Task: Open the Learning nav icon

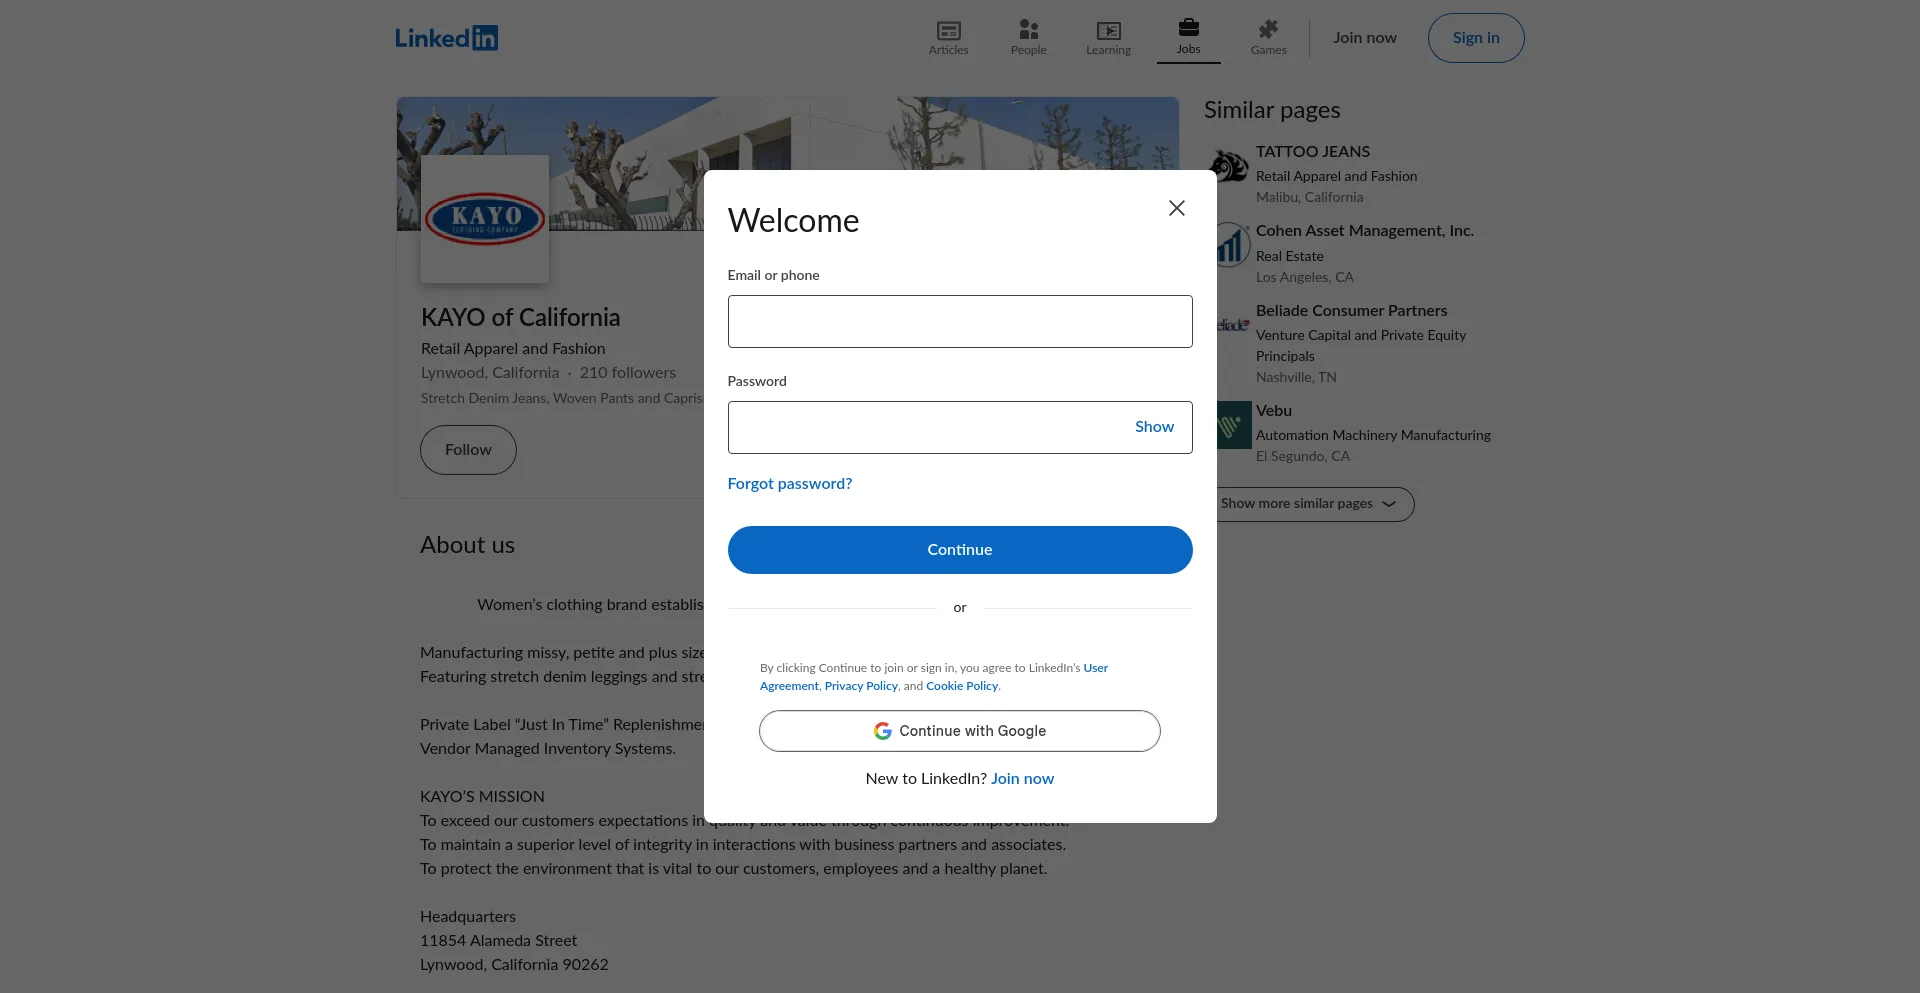Action: [x=1108, y=38]
